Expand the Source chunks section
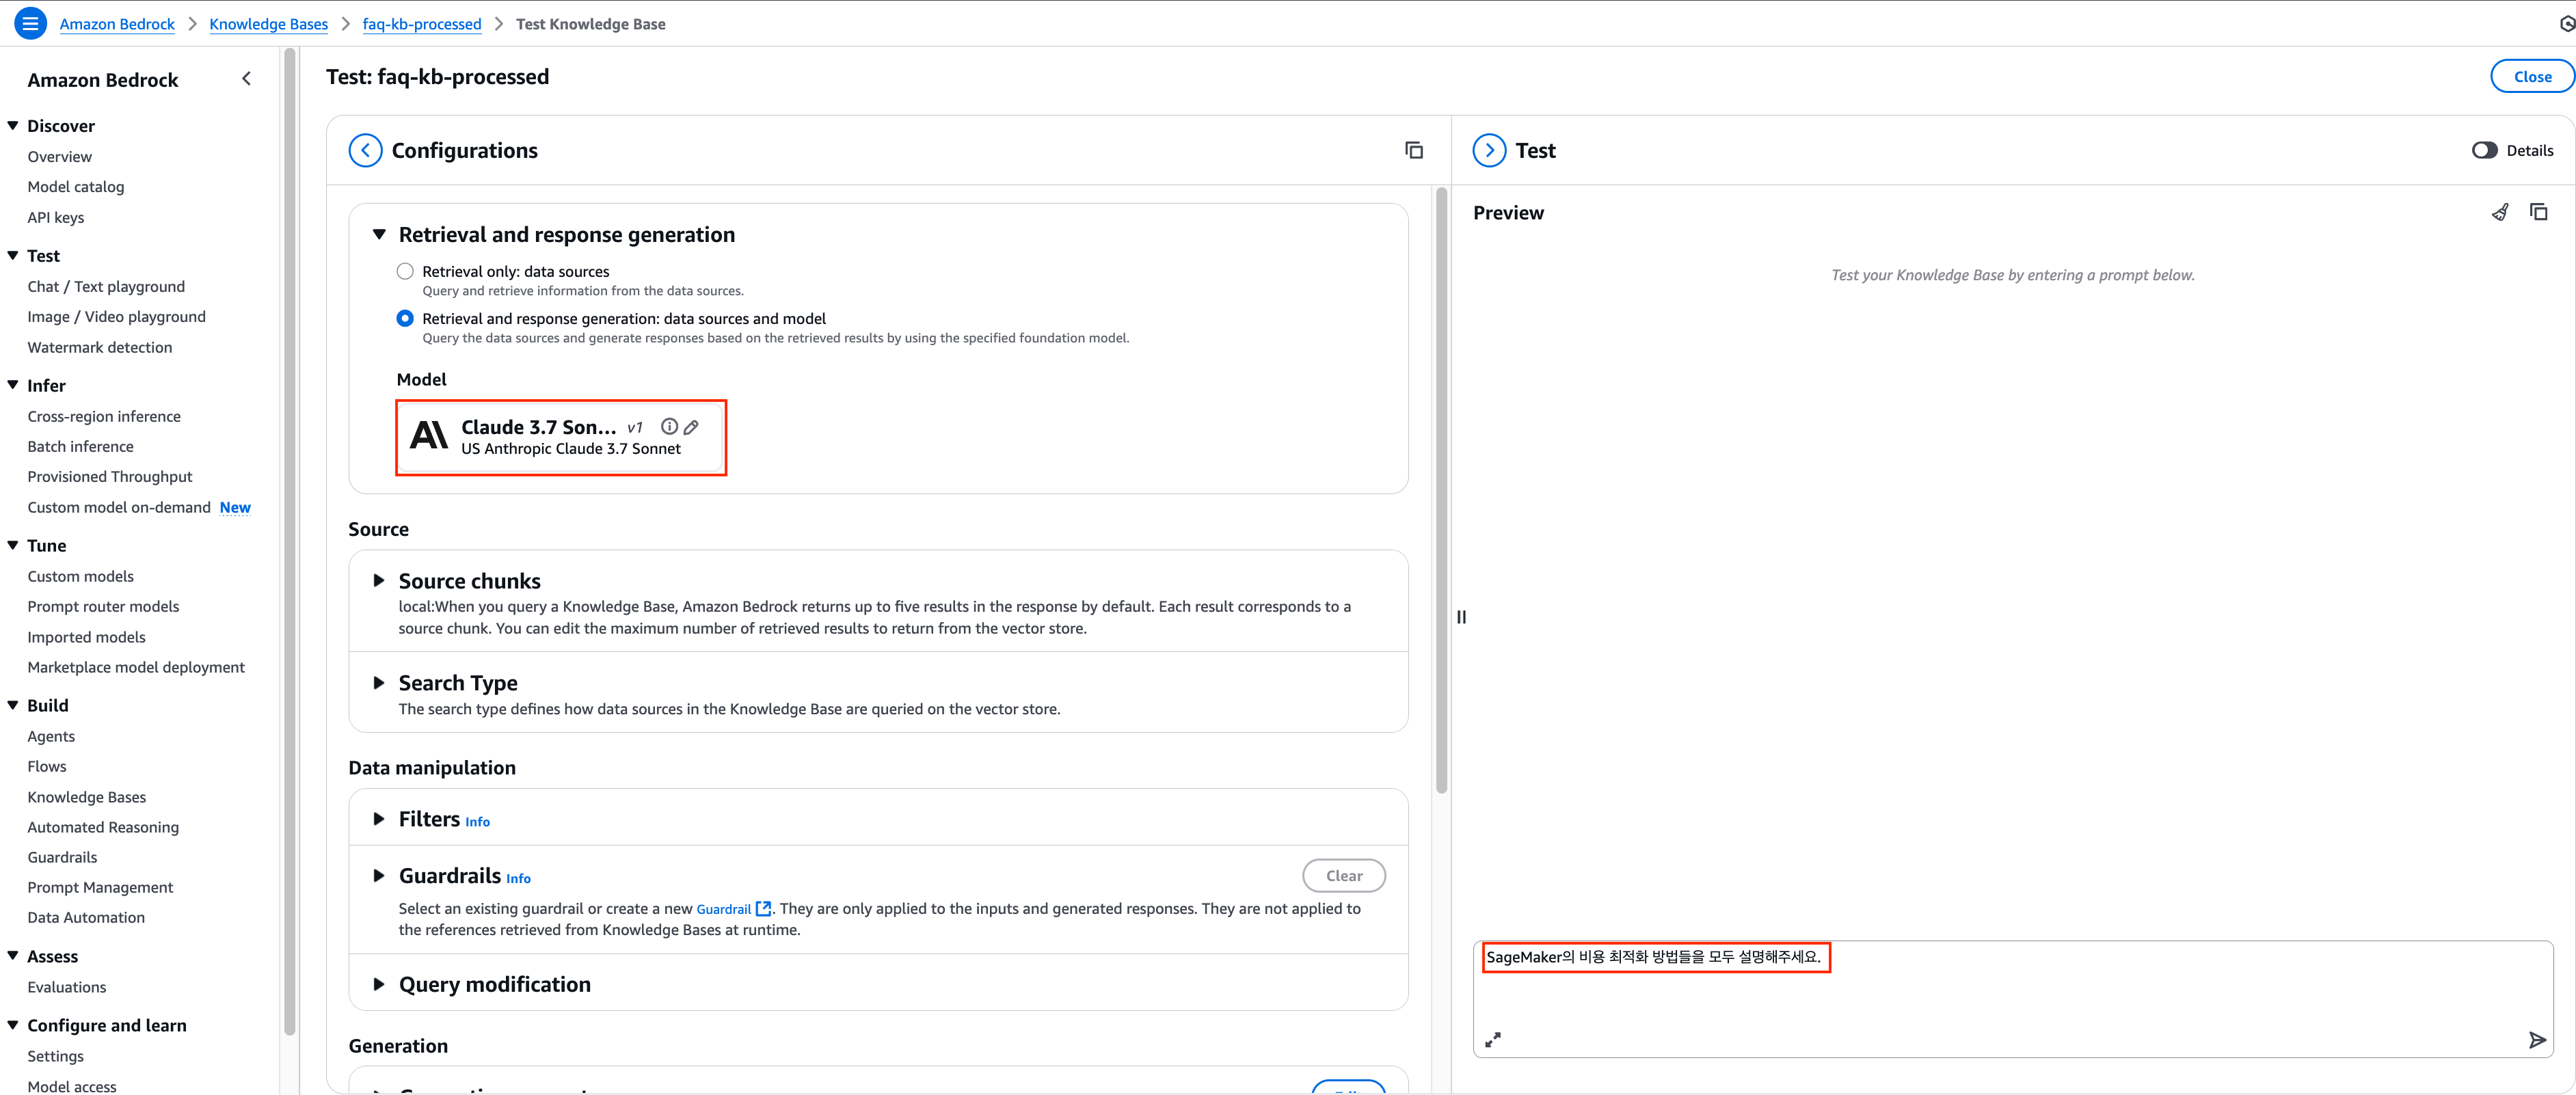This screenshot has width=2576, height=1095. click(x=379, y=581)
